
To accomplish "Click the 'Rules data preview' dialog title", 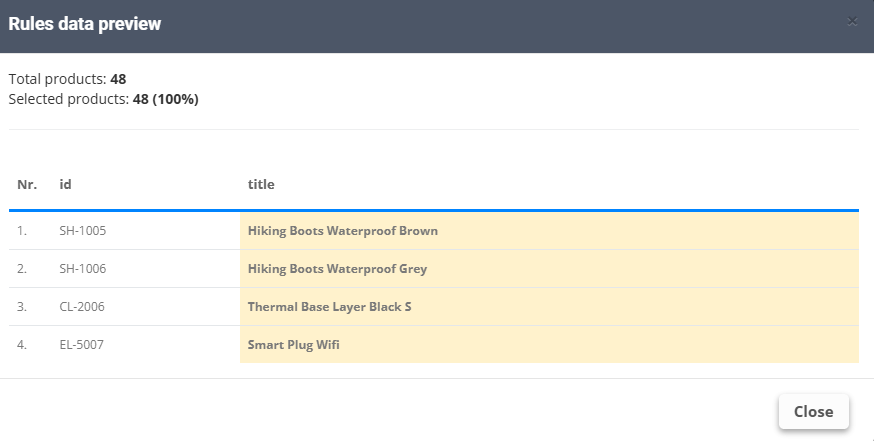I will (85, 24).
